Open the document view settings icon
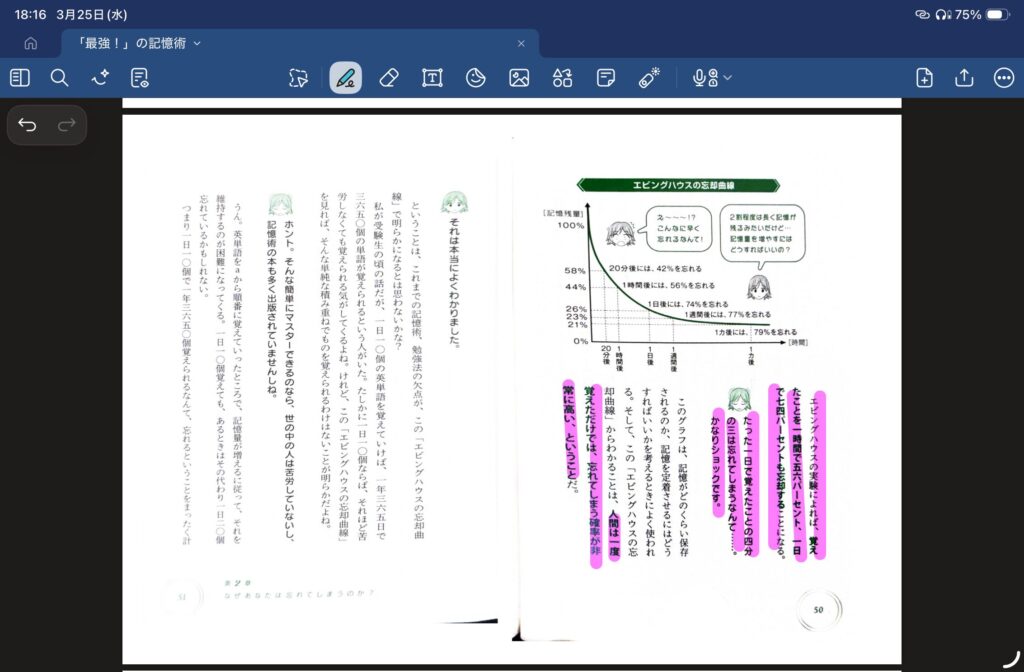1024x672 pixels. [x=139, y=78]
